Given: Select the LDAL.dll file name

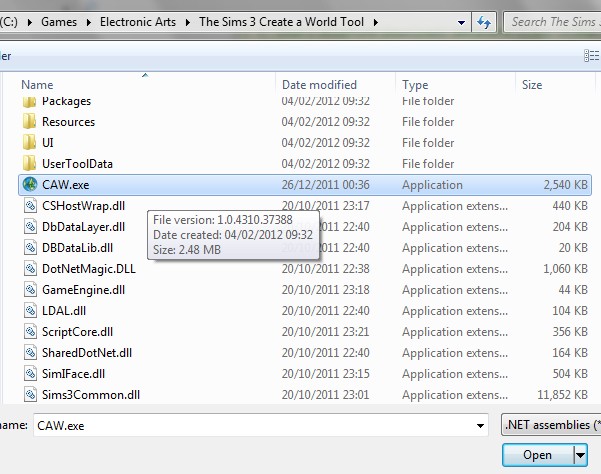Looking at the screenshot, I should point(64,311).
